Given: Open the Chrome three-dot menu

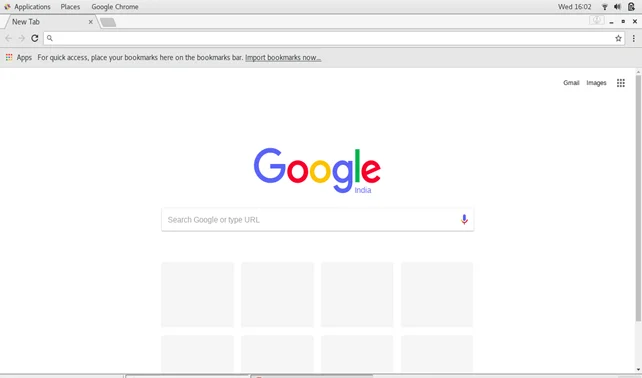Looking at the screenshot, I should 633,38.
